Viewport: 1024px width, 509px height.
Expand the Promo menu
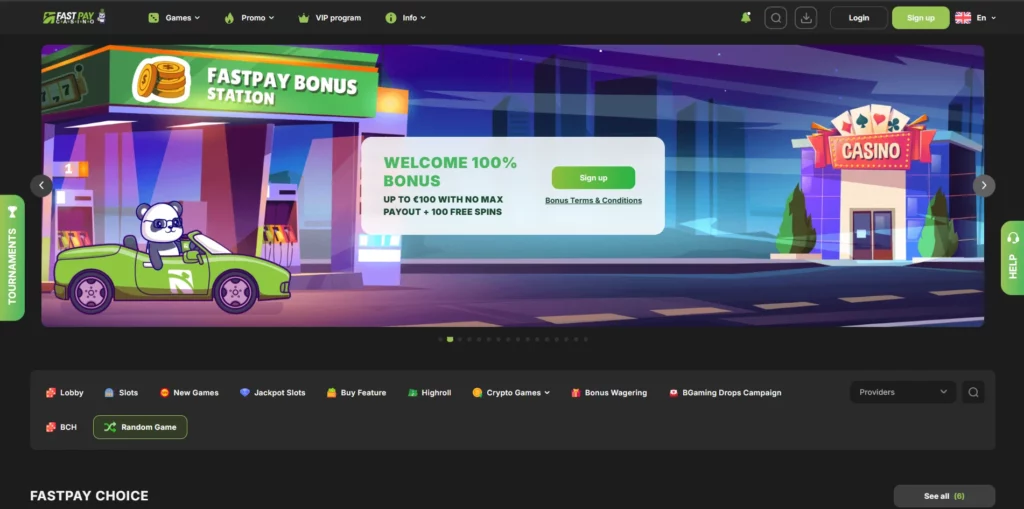(249, 18)
